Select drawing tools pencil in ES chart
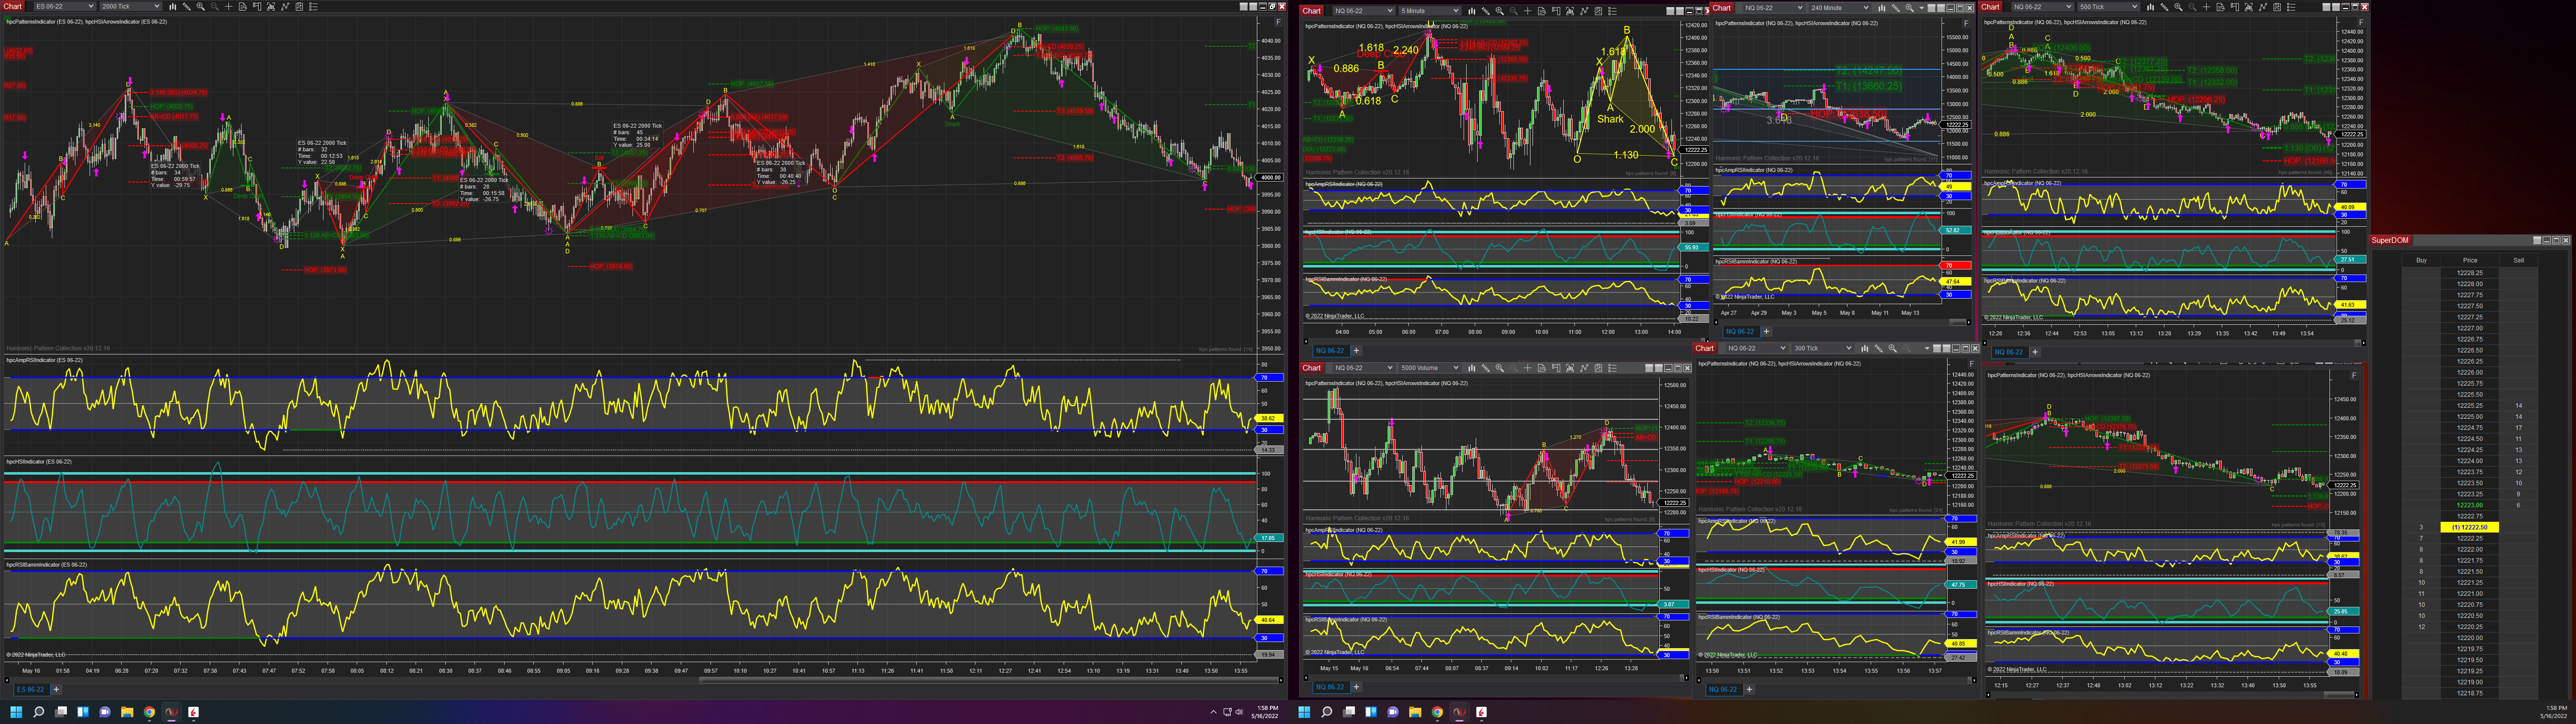2576x724 pixels. [187, 6]
